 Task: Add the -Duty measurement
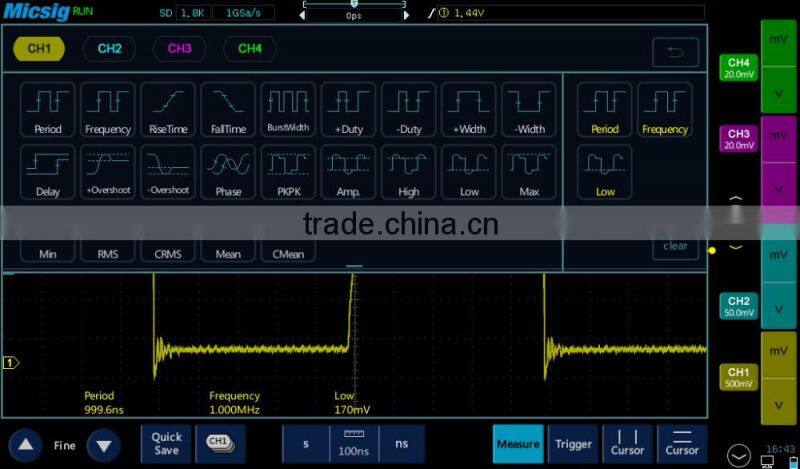409,110
